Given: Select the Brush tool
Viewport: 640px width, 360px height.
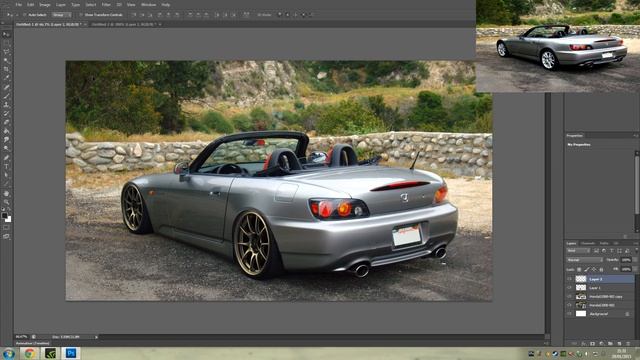Looking at the screenshot, I should 6,96.
